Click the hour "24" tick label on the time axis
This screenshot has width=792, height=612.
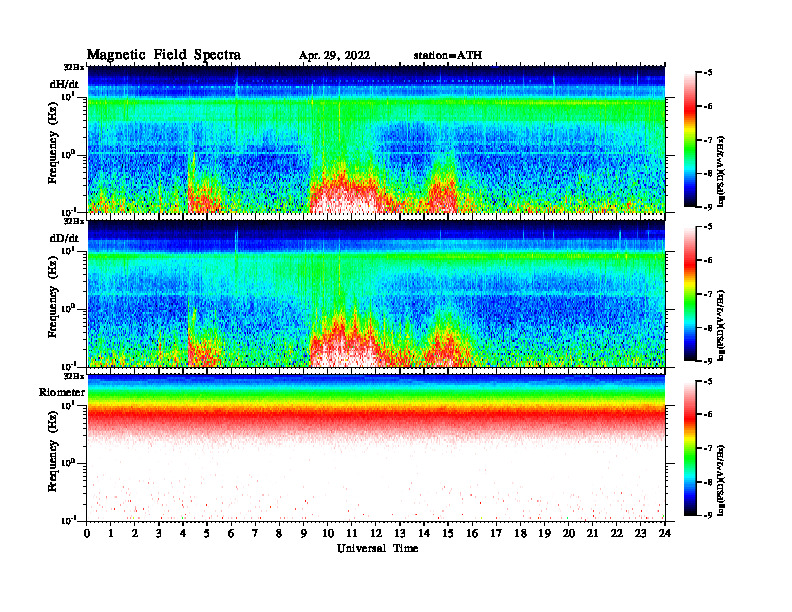(x=665, y=533)
